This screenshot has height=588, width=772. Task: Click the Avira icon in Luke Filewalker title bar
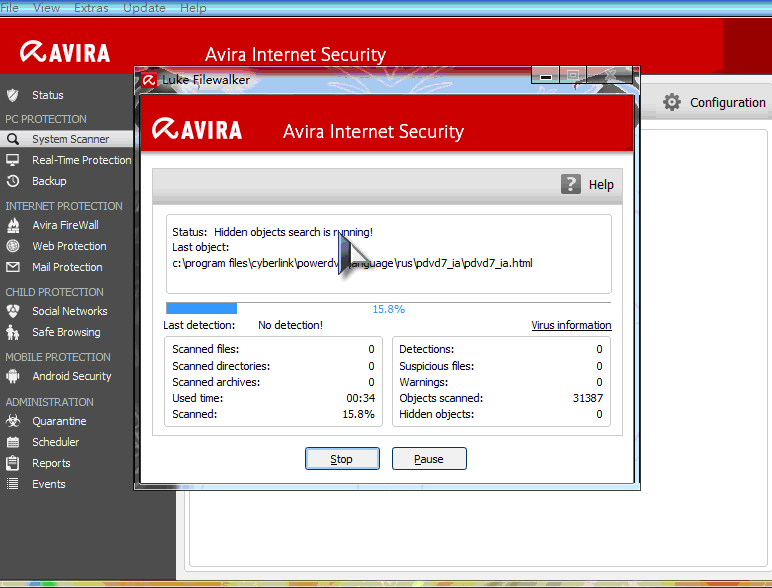click(149, 80)
